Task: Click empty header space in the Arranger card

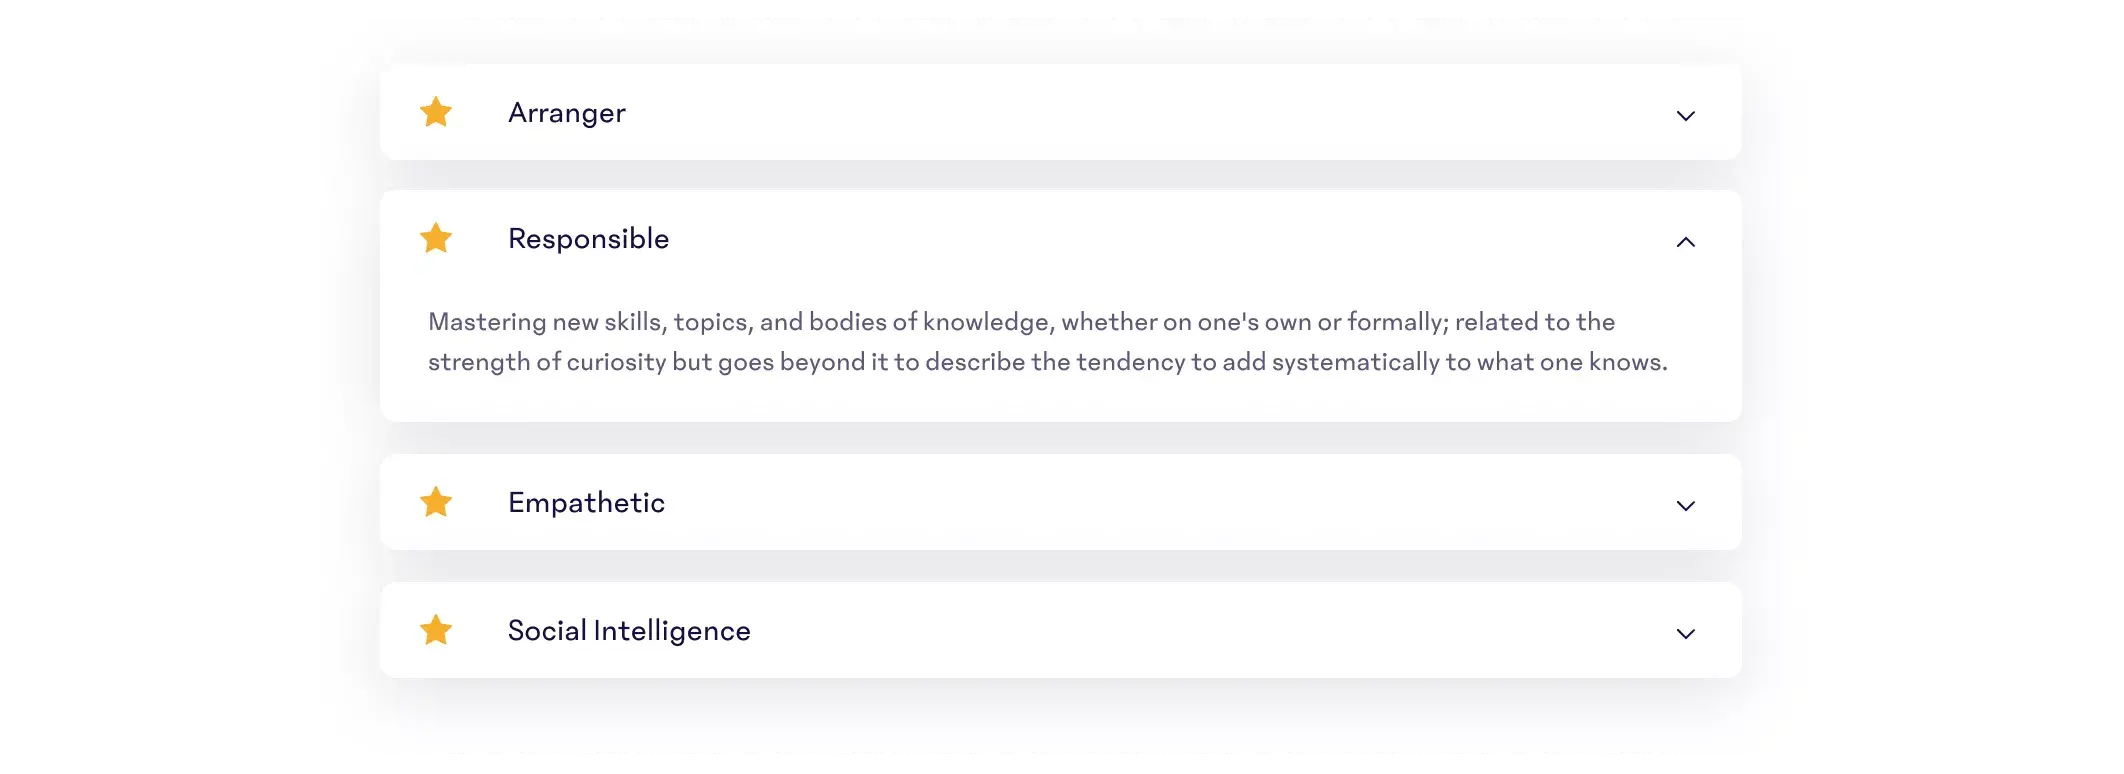Action: [x=1100, y=113]
